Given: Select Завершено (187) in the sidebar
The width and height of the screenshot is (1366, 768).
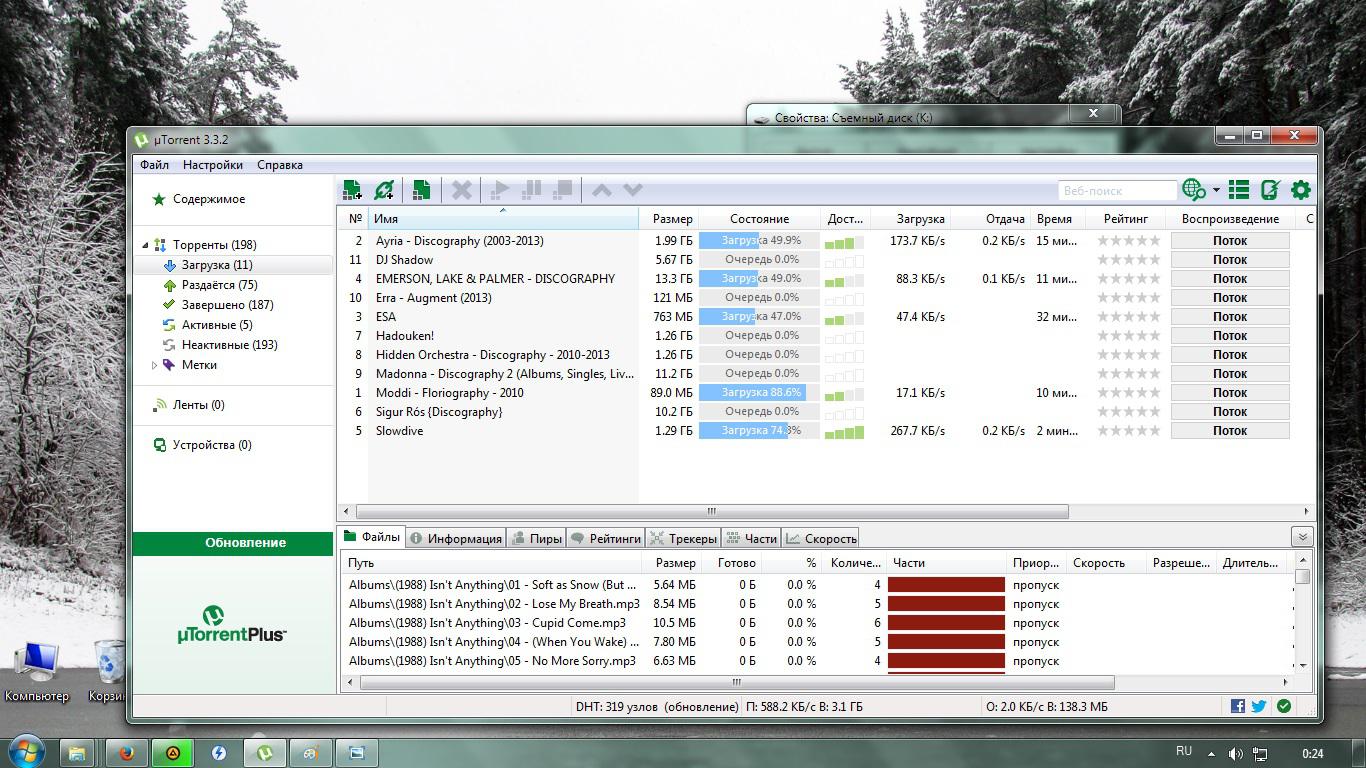Looking at the screenshot, I should click(227, 305).
